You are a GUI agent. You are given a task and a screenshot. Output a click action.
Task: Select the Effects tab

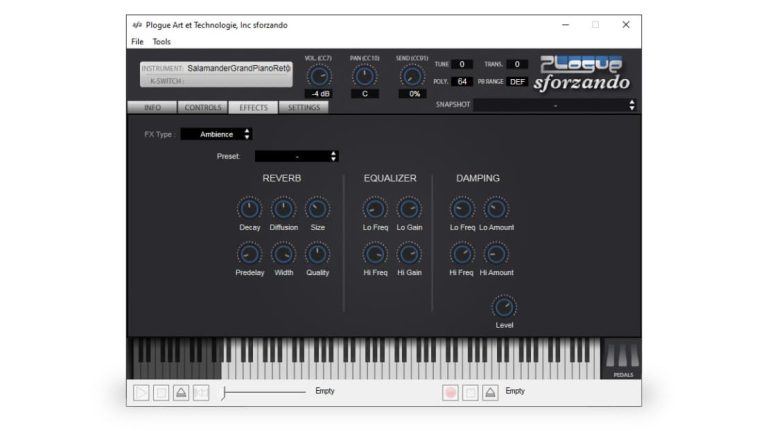tap(253, 107)
